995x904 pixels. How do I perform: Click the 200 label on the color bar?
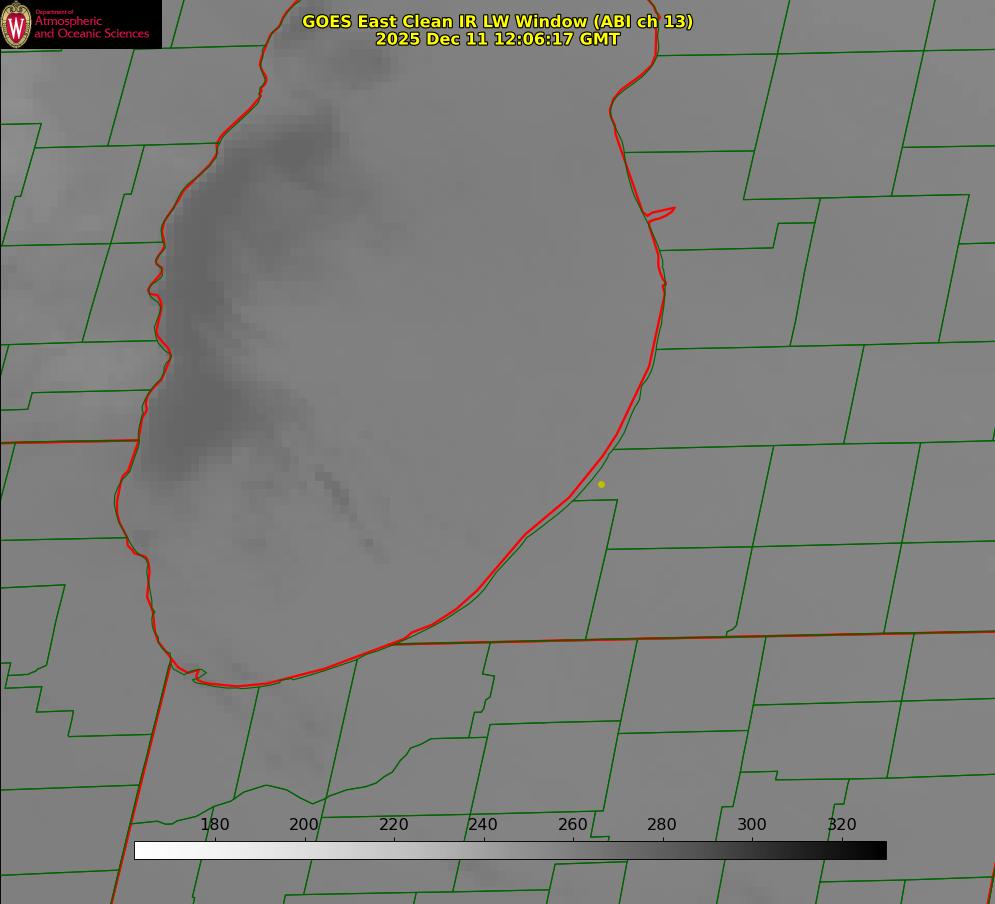pyautogui.click(x=304, y=824)
